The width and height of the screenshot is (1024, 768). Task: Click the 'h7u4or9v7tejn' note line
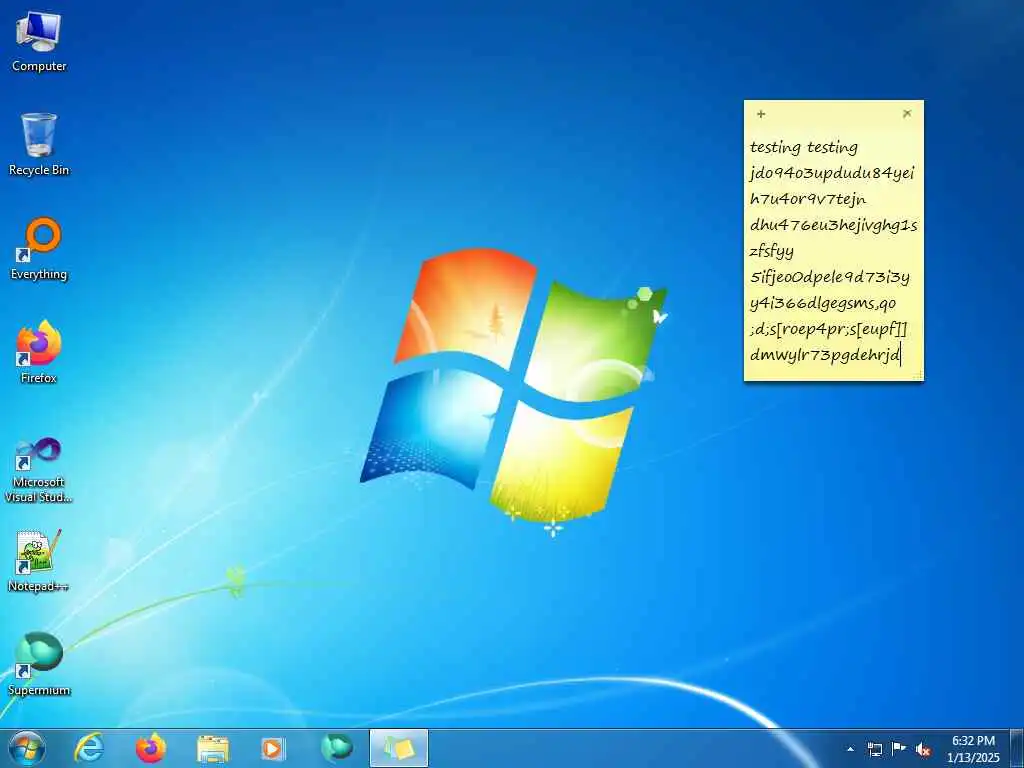click(x=808, y=199)
